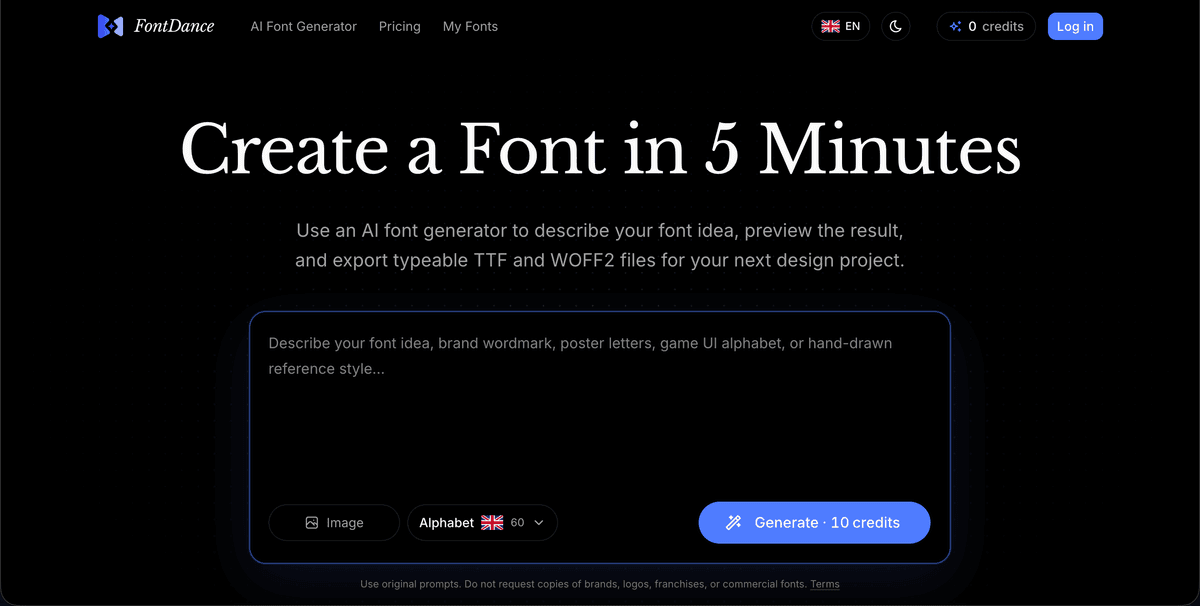
Task: Toggle dark mode moon icon
Action: tap(896, 27)
